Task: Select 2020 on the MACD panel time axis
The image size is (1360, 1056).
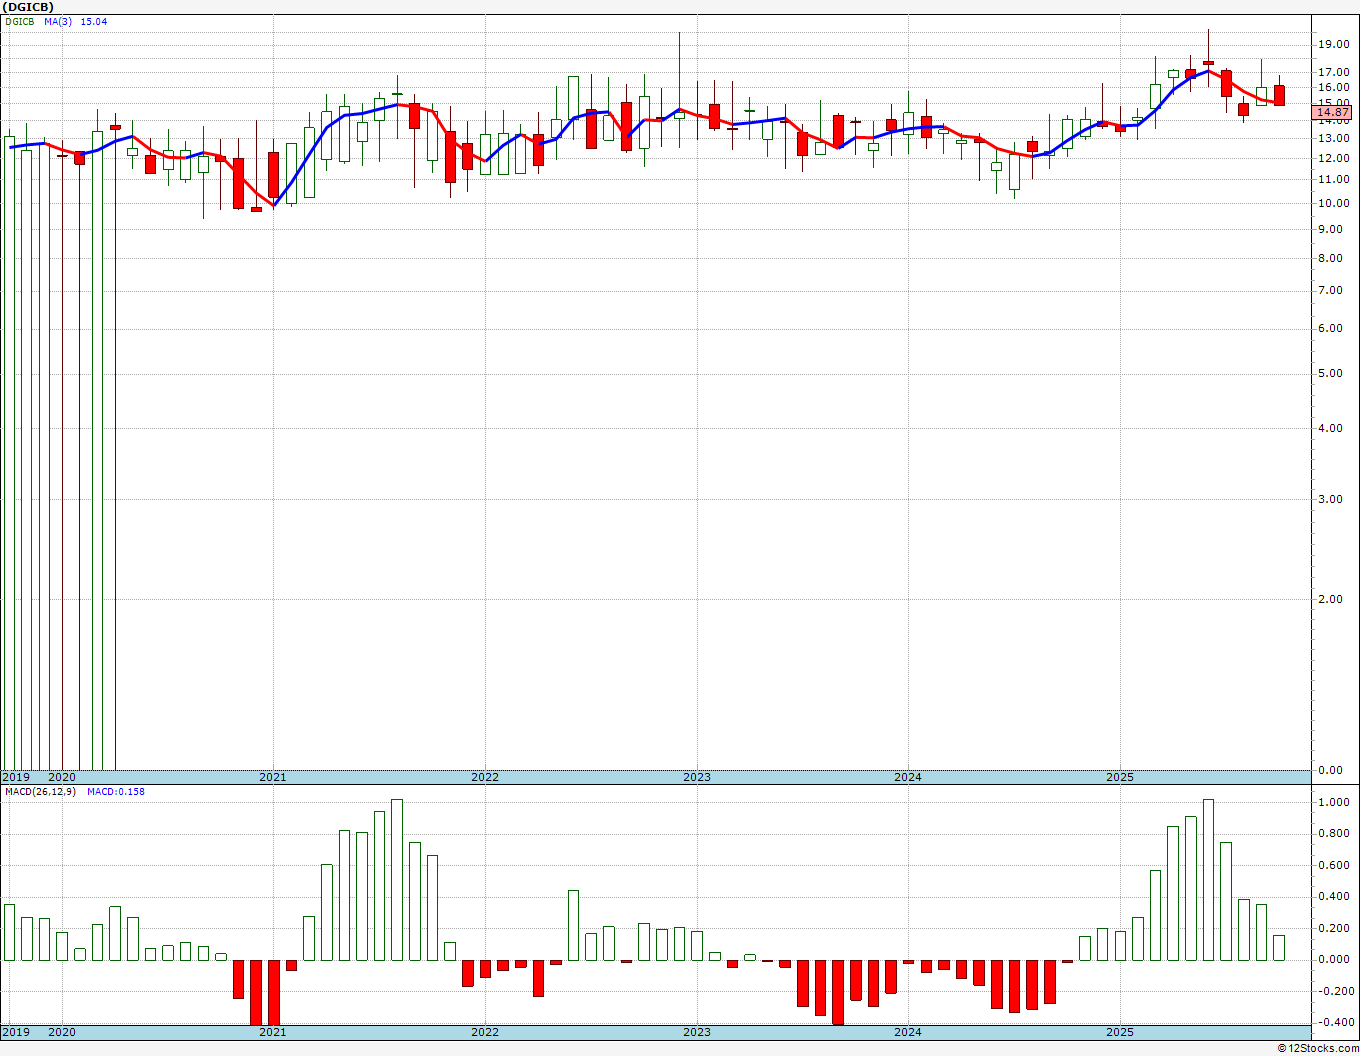Action: coord(62,1032)
